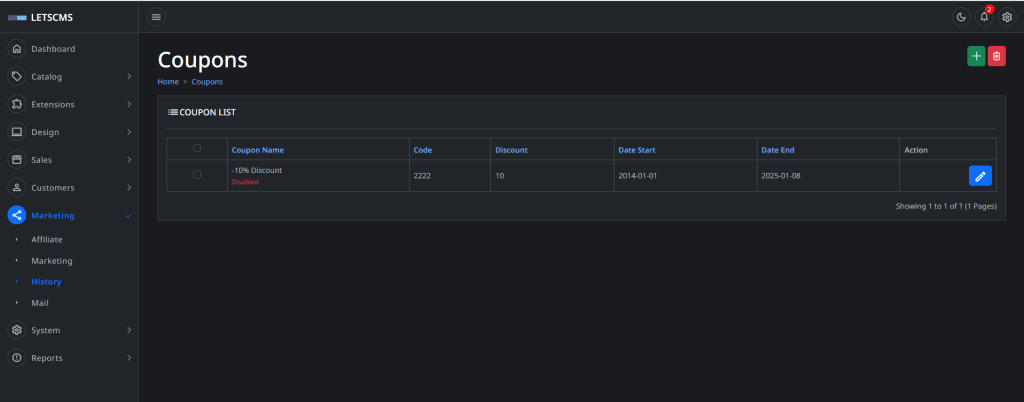Image resolution: width=1024 pixels, height=402 pixels.
Task: Expand the Extensions menu chevron
Action: coord(129,104)
